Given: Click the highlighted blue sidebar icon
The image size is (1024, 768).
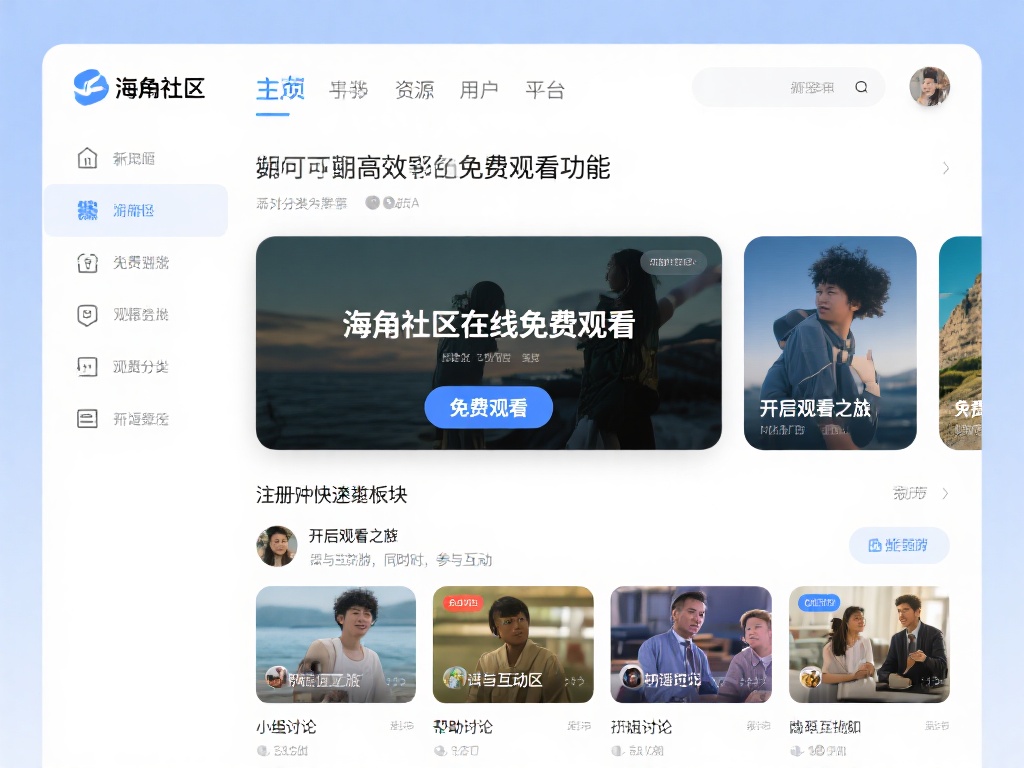Looking at the screenshot, I should pyautogui.click(x=88, y=210).
